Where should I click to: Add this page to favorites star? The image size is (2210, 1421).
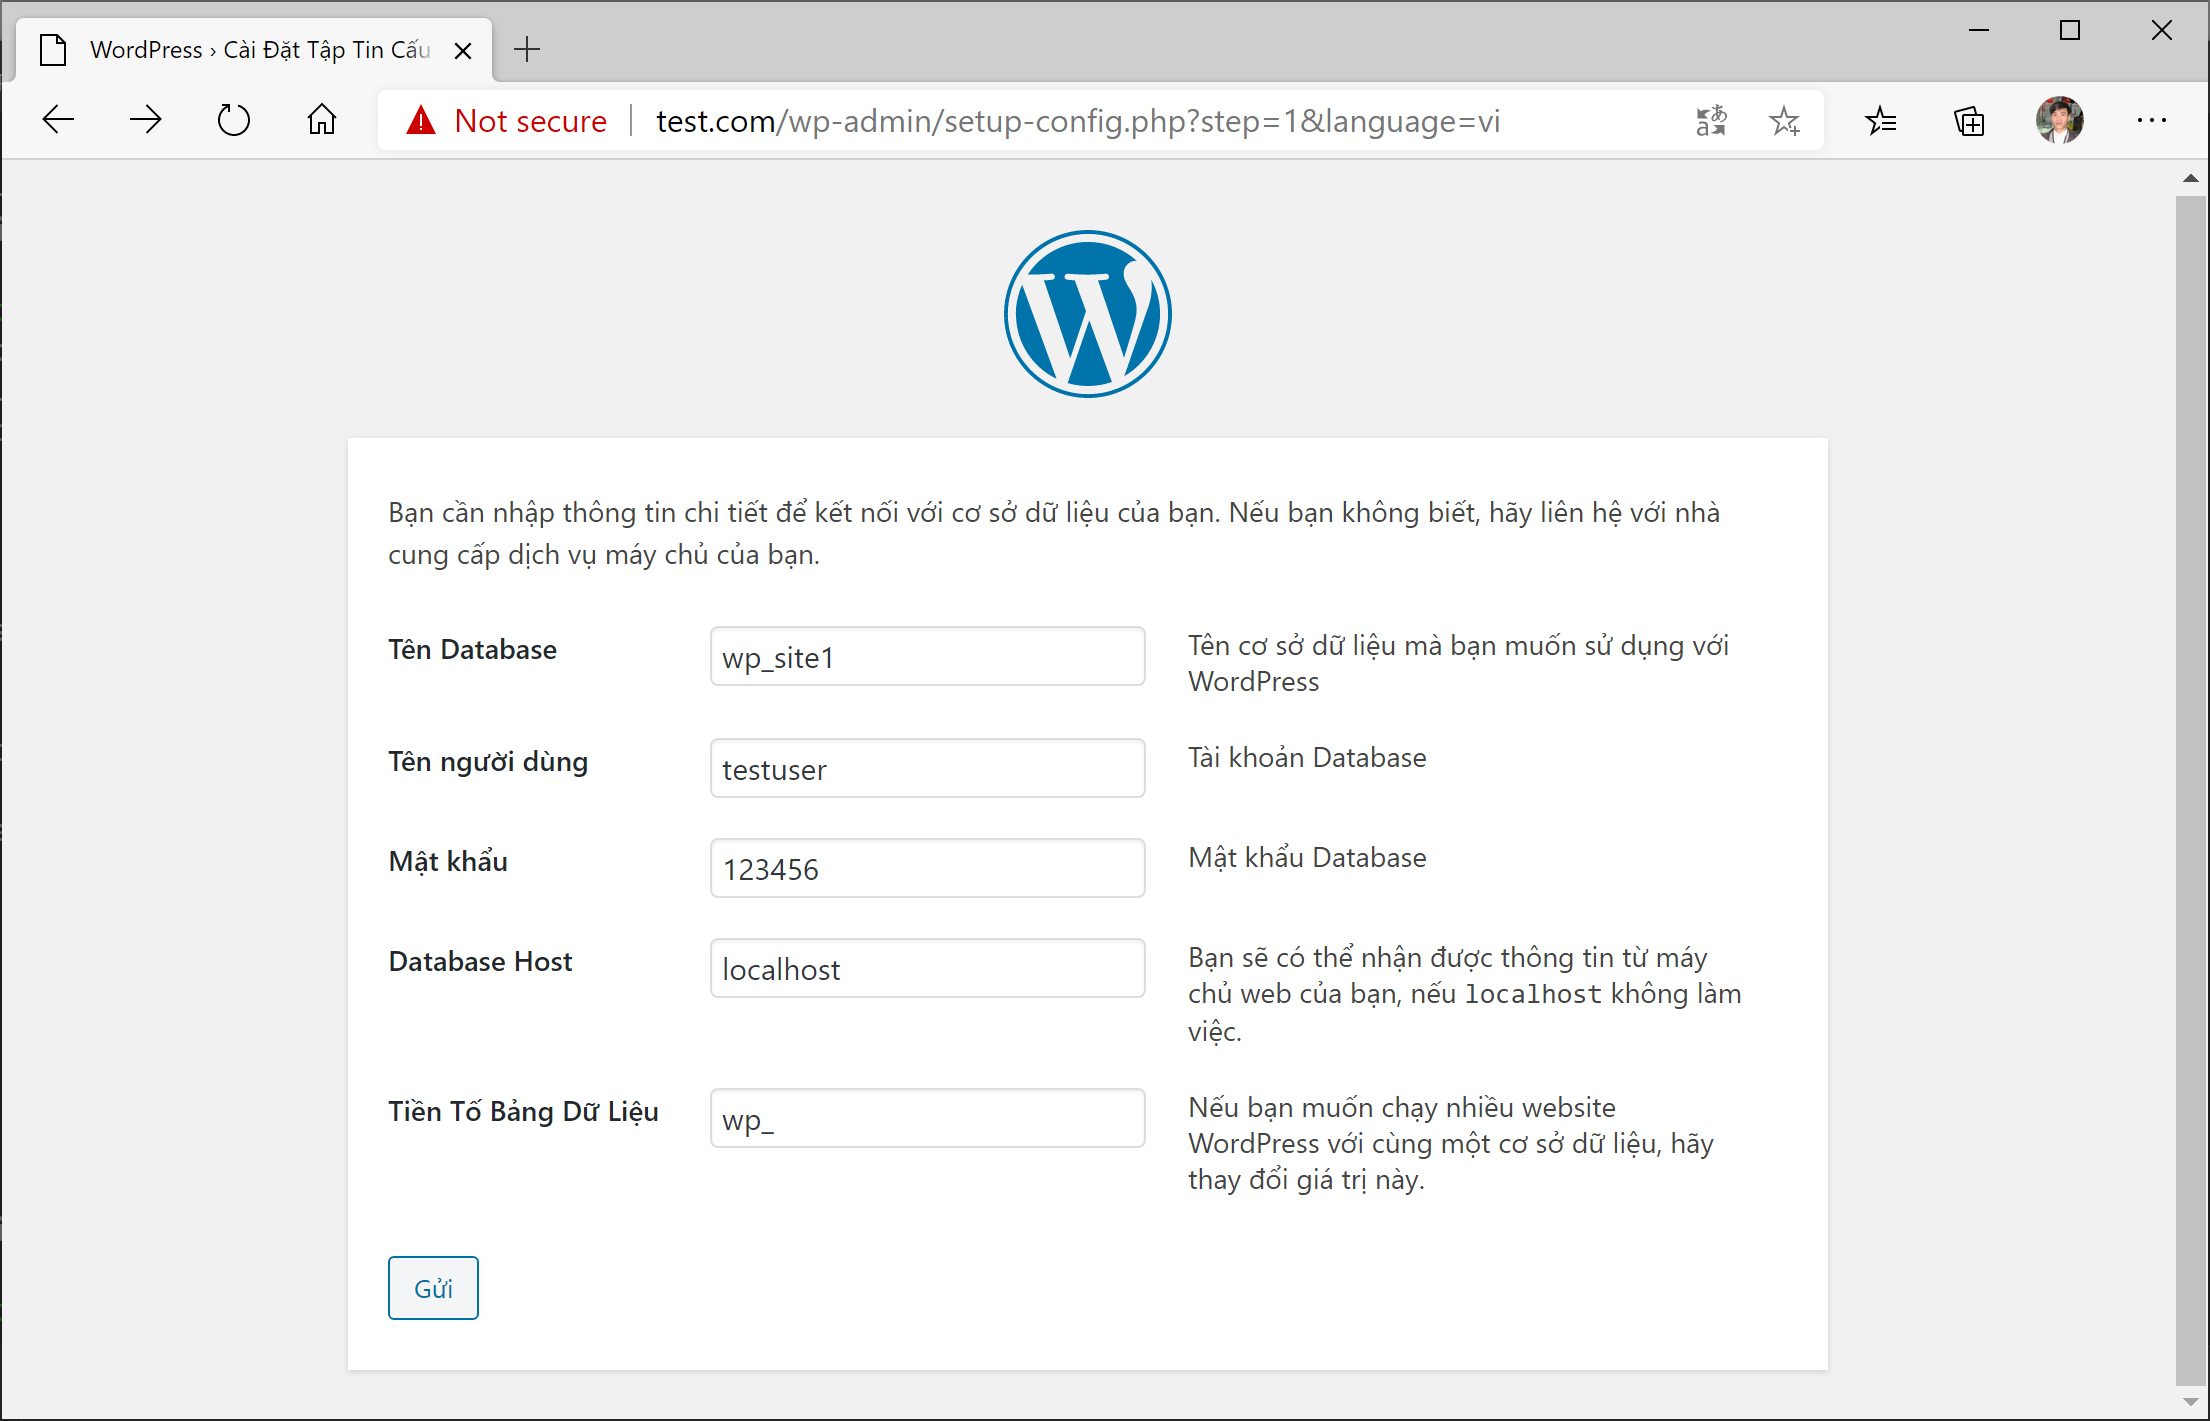point(1784,121)
